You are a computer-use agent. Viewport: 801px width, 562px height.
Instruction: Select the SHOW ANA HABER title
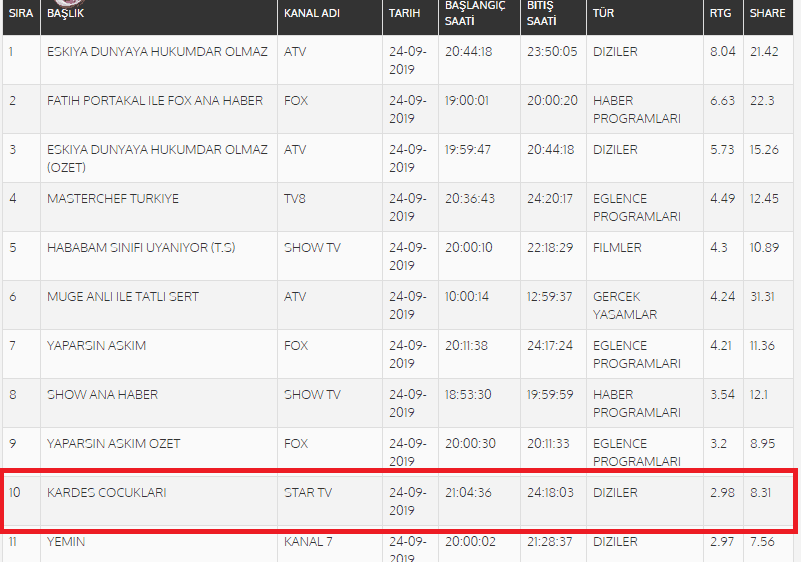coord(102,394)
